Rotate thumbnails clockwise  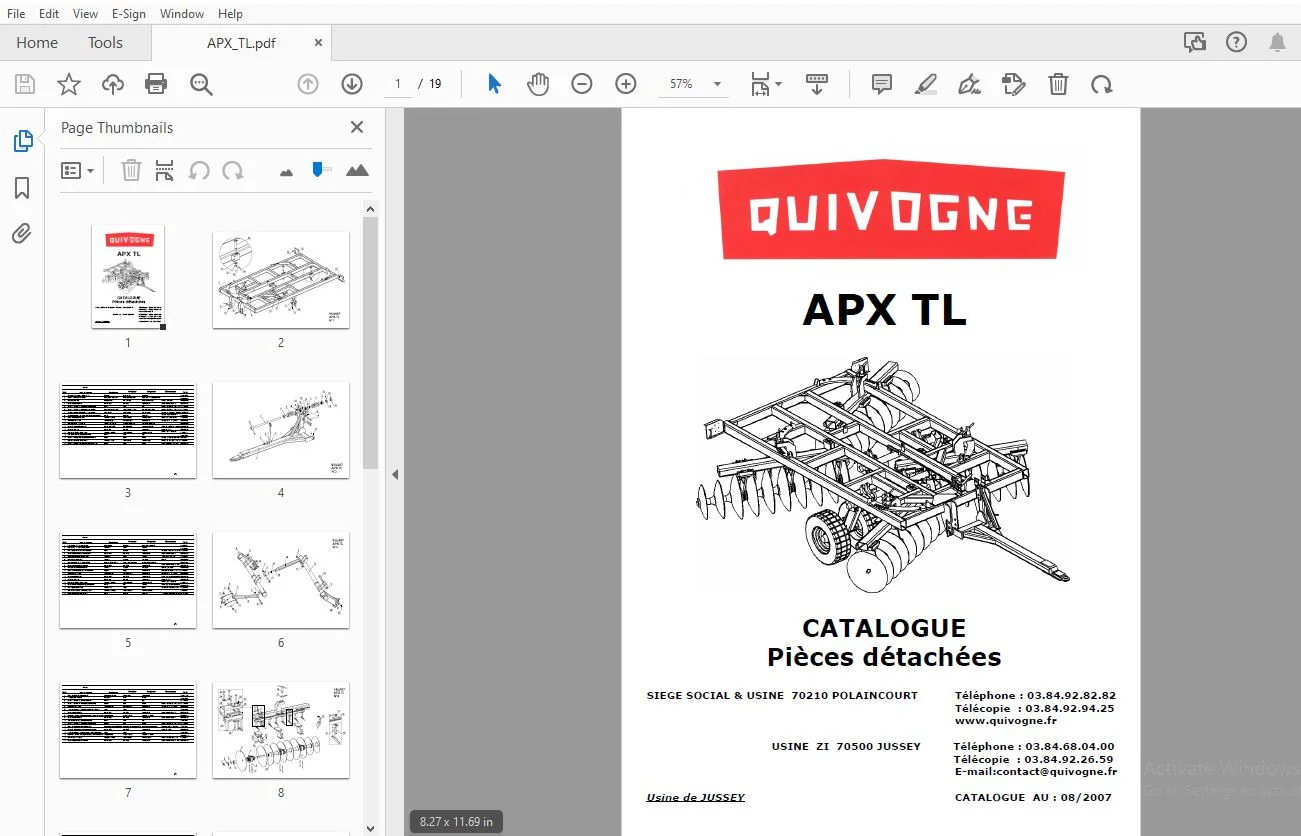coord(233,170)
